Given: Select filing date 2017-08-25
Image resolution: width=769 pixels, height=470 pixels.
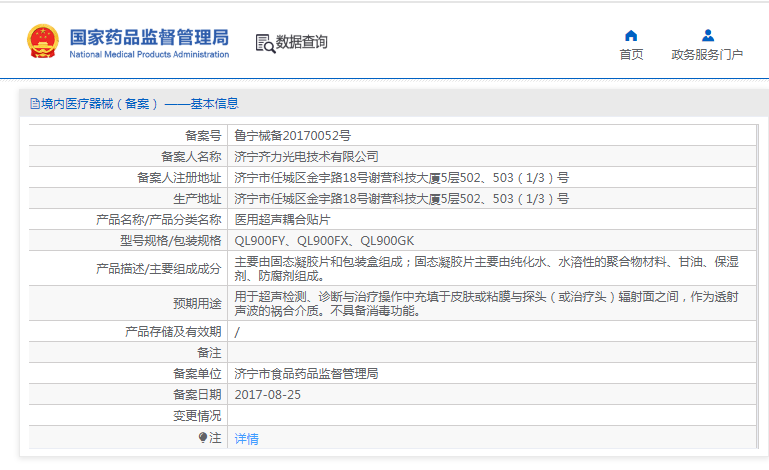Looking at the screenshot, I should click(x=268, y=394).
